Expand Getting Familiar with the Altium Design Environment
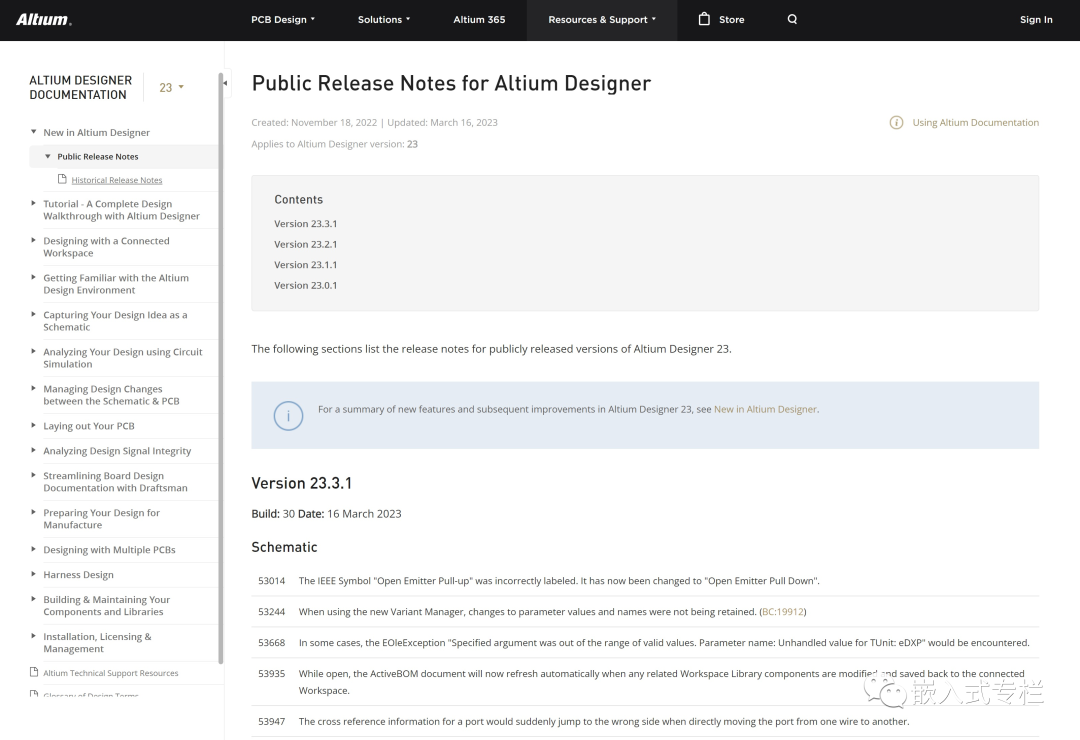 tap(33, 278)
